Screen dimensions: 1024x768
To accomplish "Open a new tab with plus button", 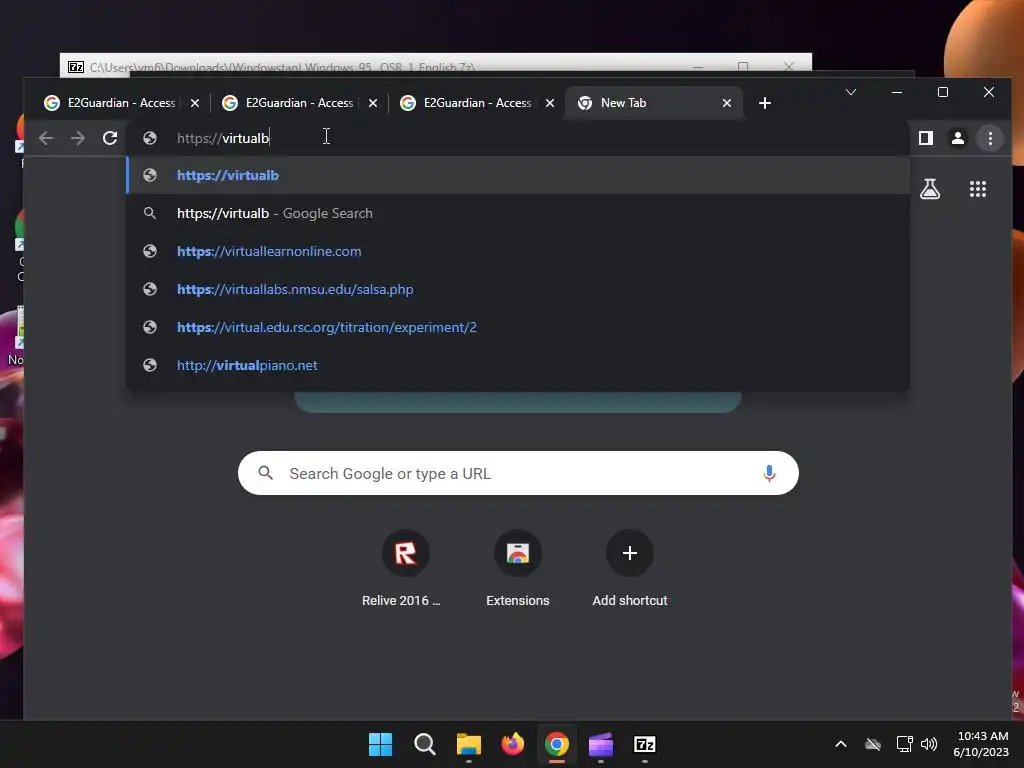I will [x=765, y=103].
